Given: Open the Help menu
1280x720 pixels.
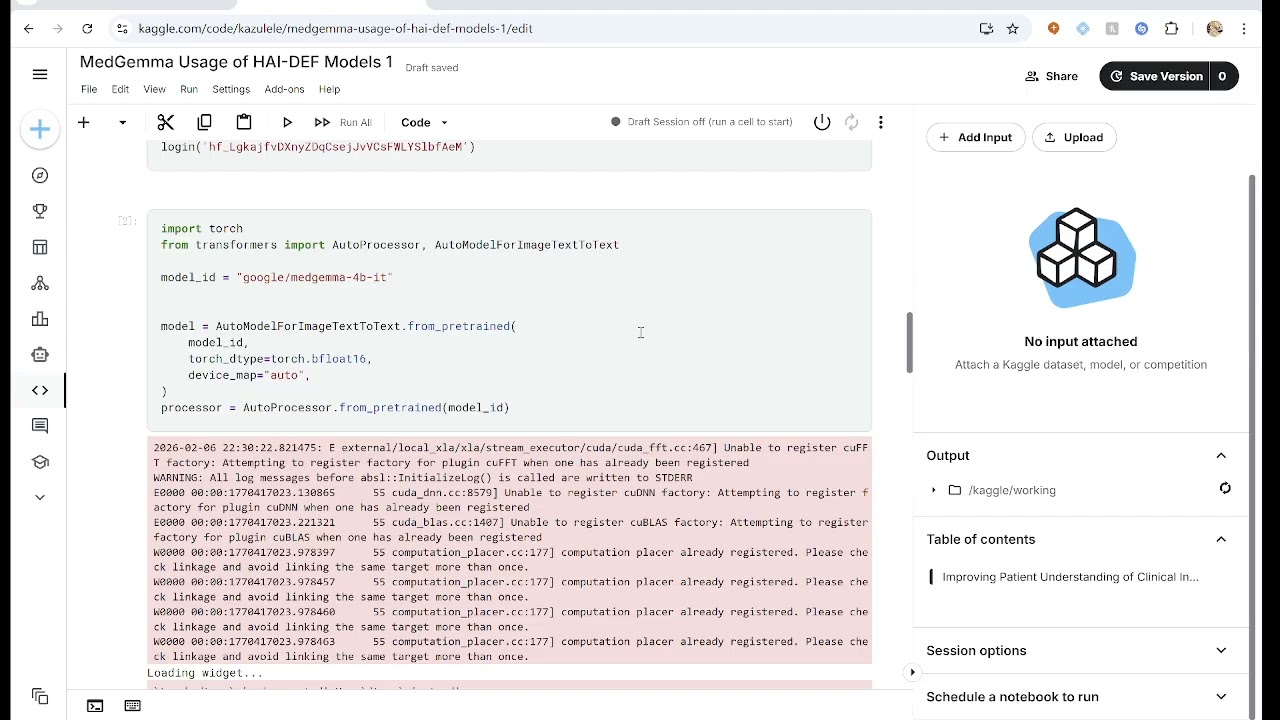Looking at the screenshot, I should [x=329, y=89].
